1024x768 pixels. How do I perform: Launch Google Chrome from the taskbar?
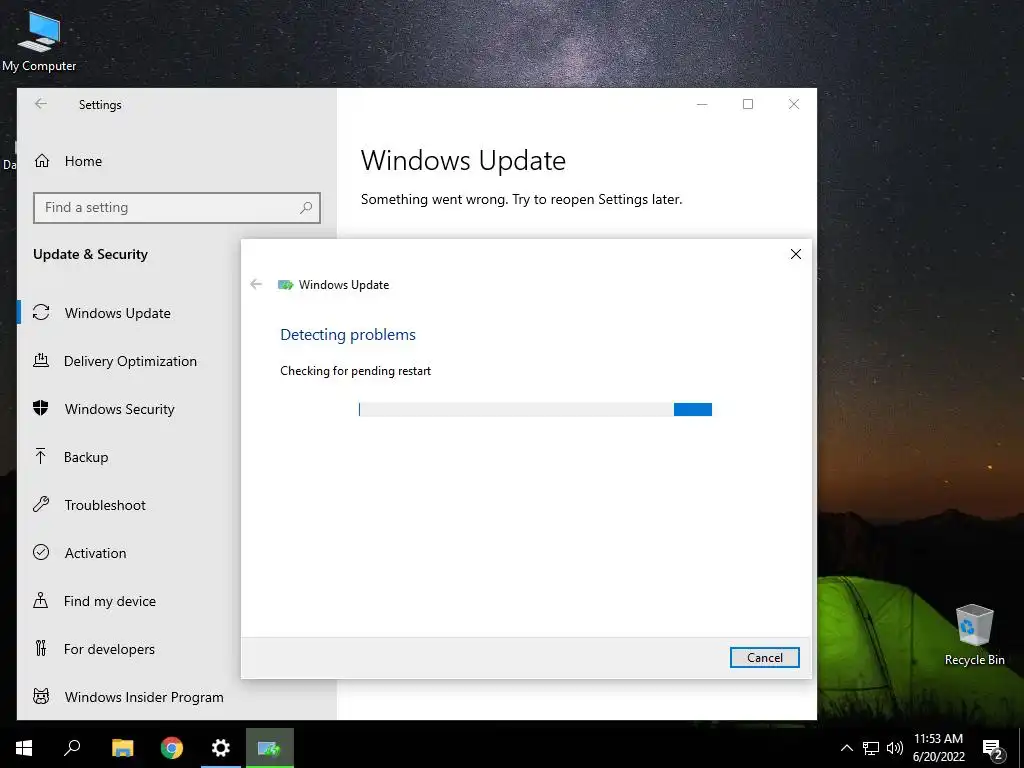(x=172, y=748)
